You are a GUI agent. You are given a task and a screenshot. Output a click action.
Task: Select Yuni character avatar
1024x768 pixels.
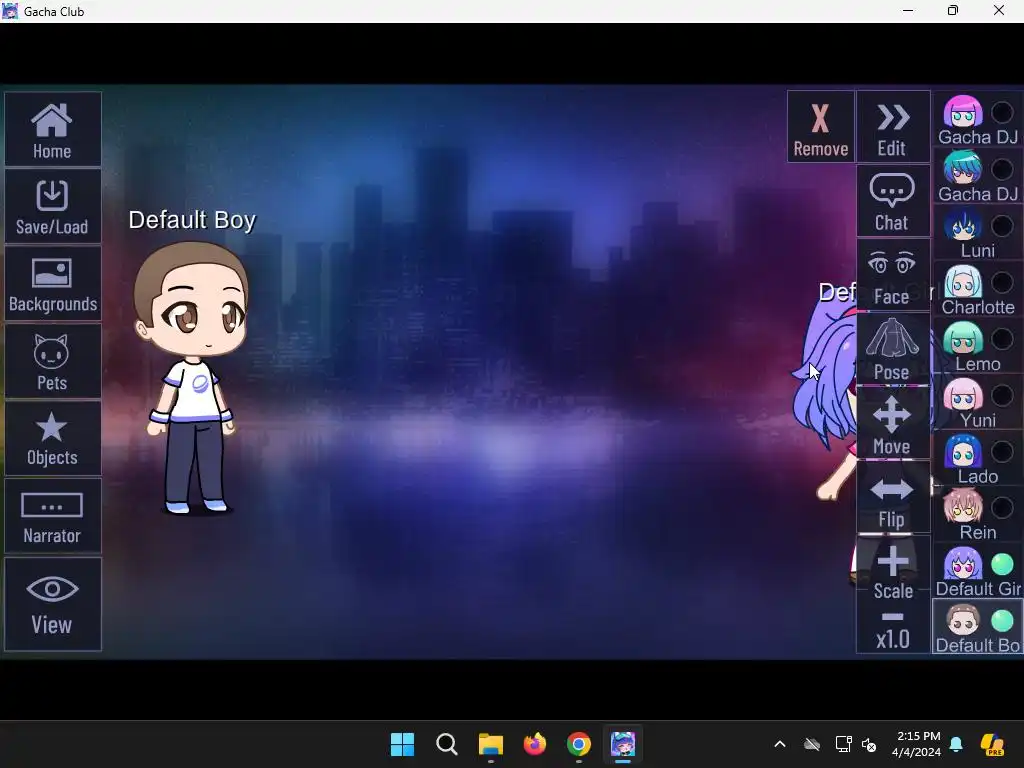coord(963,394)
